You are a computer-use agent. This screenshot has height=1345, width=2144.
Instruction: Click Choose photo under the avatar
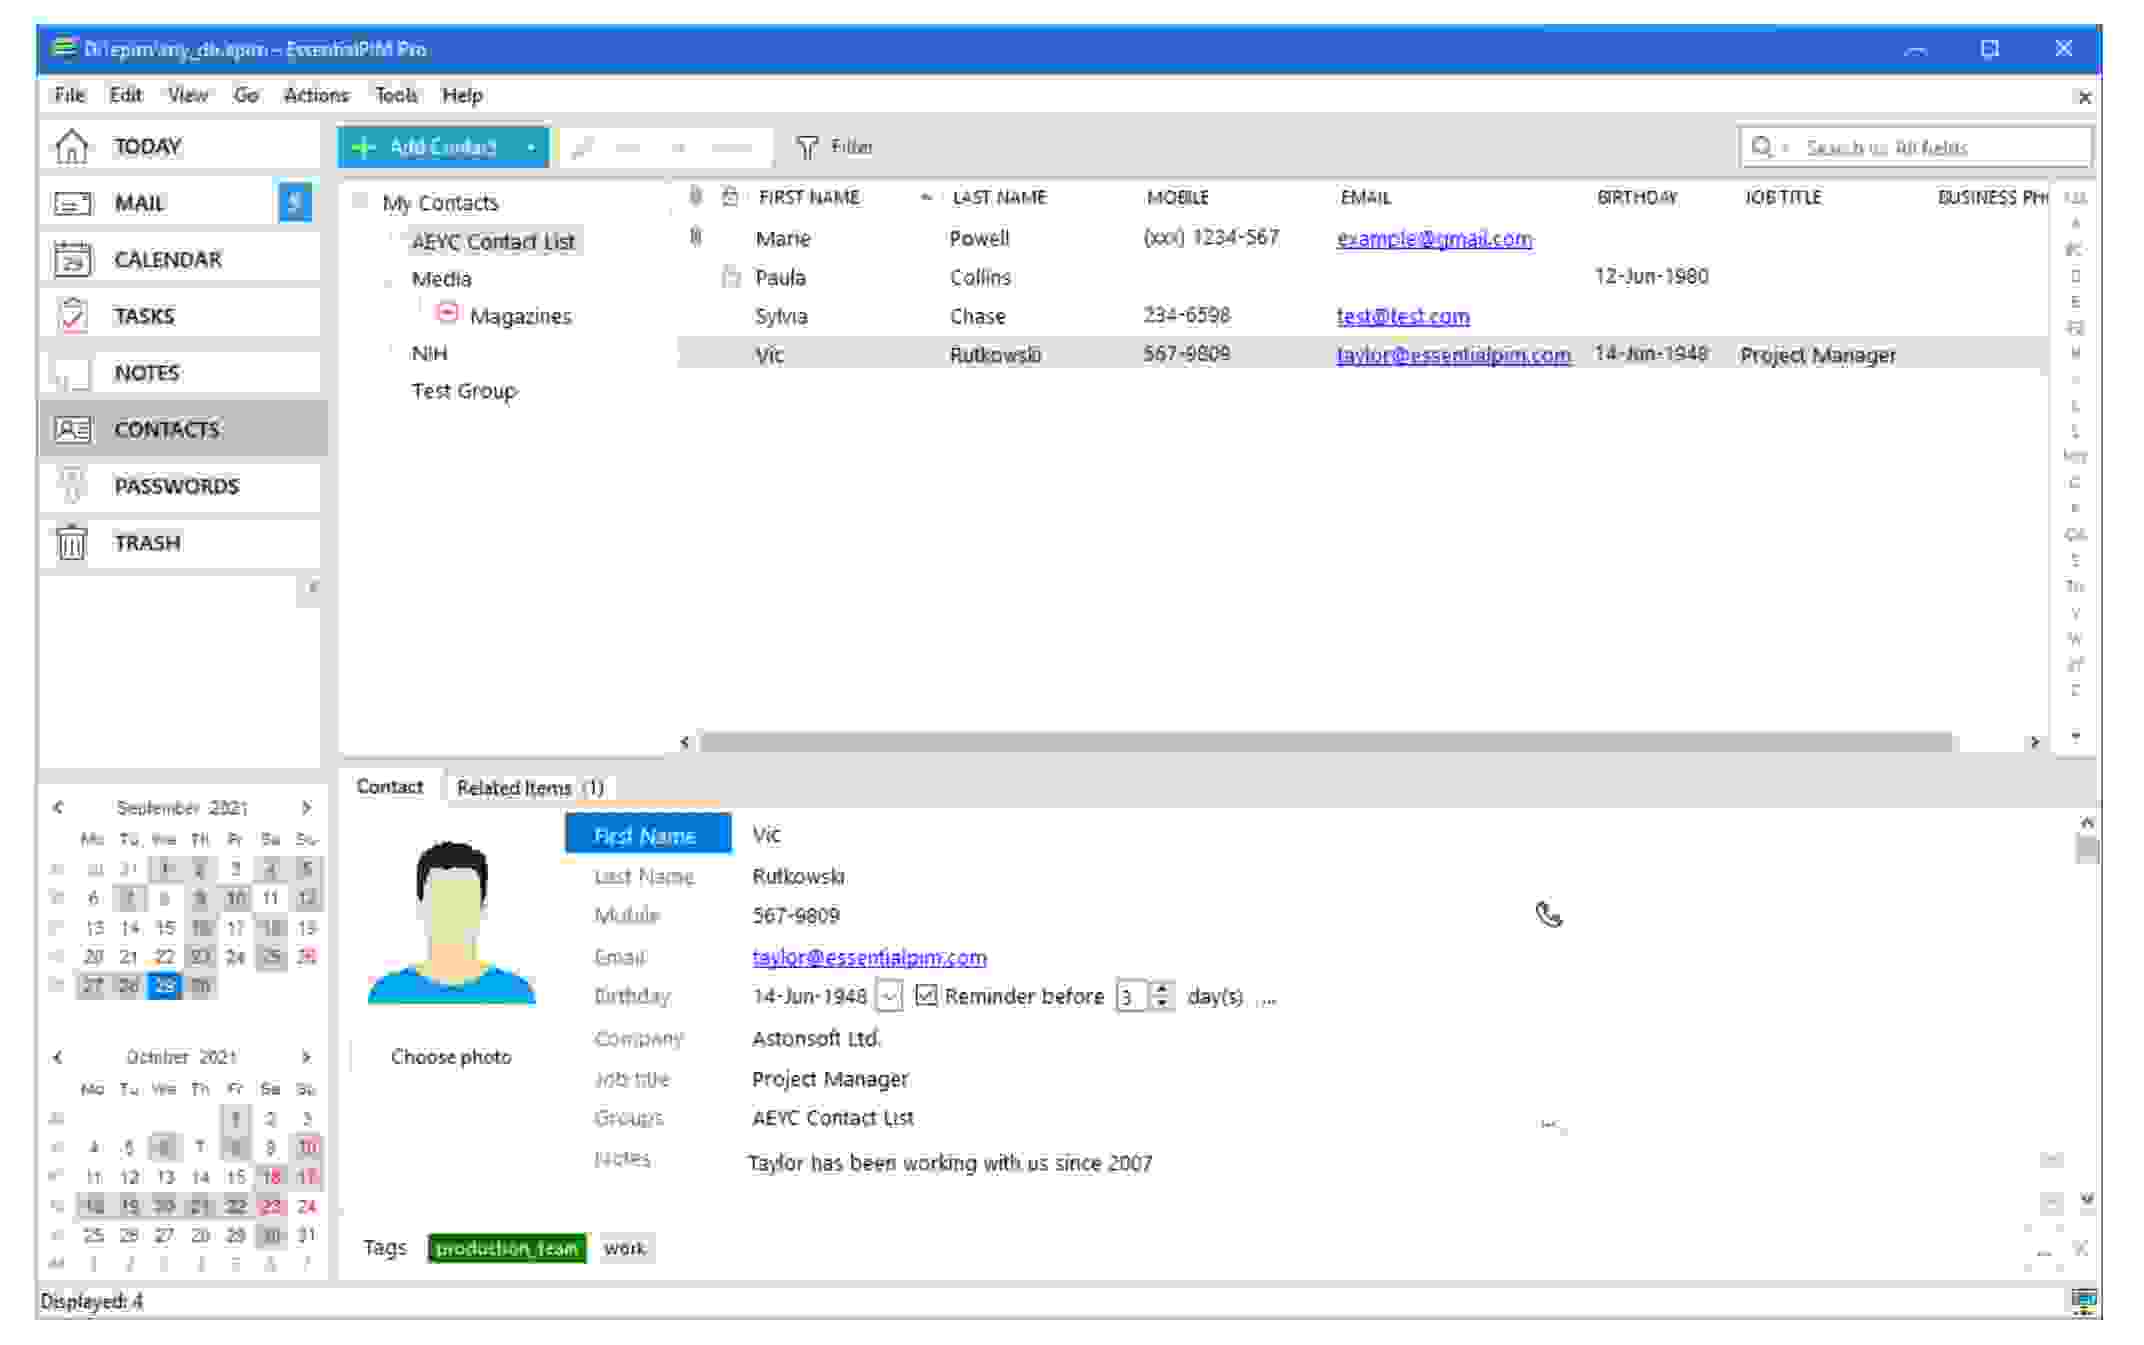click(451, 1057)
